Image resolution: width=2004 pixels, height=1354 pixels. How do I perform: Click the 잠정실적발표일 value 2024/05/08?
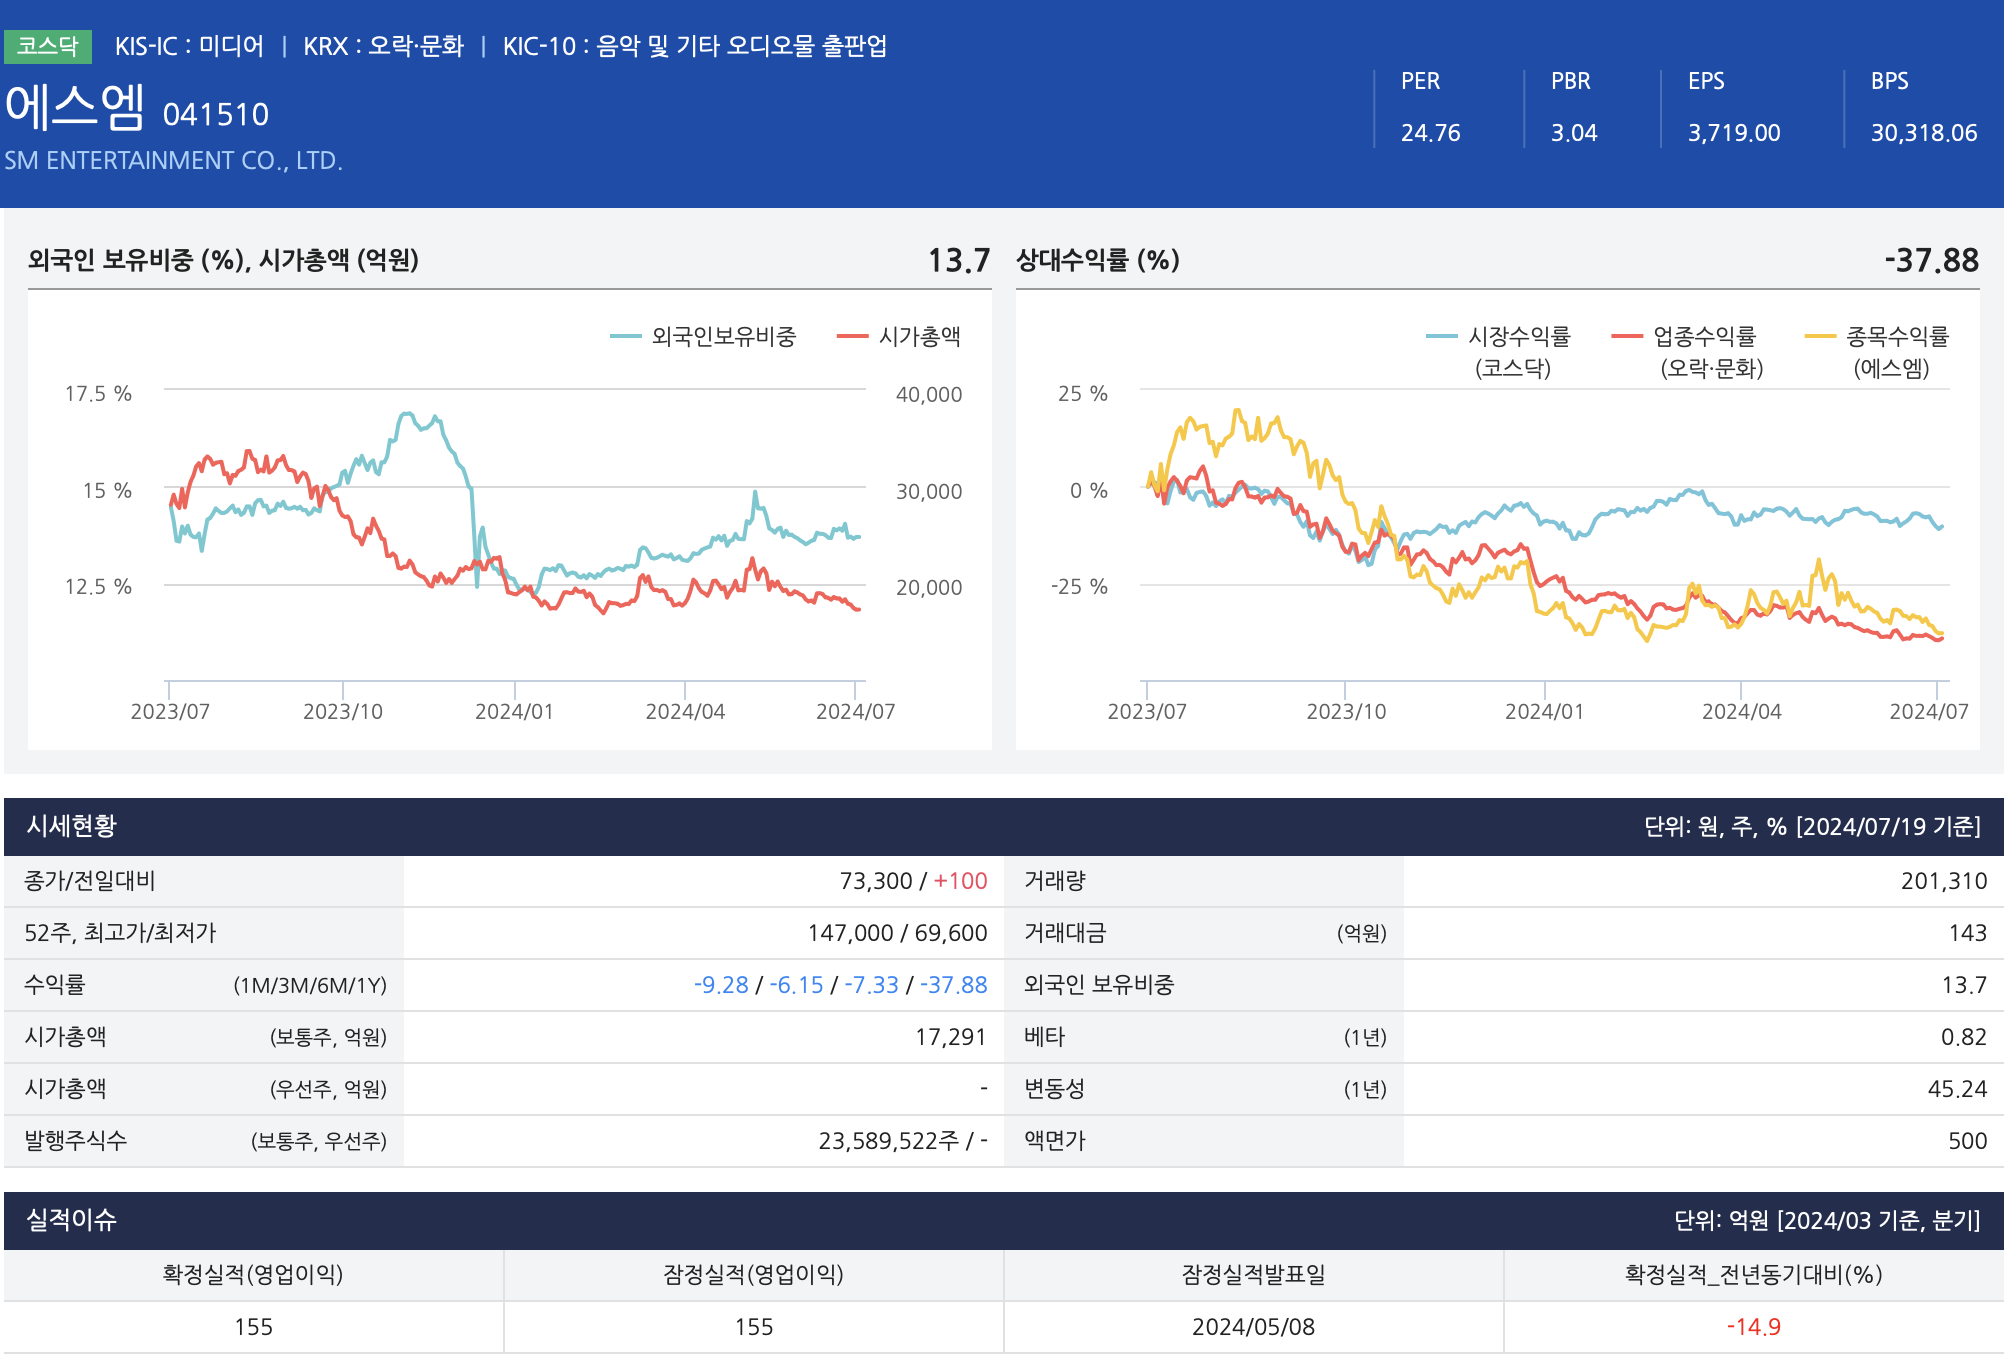pyautogui.click(x=1253, y=1327)
